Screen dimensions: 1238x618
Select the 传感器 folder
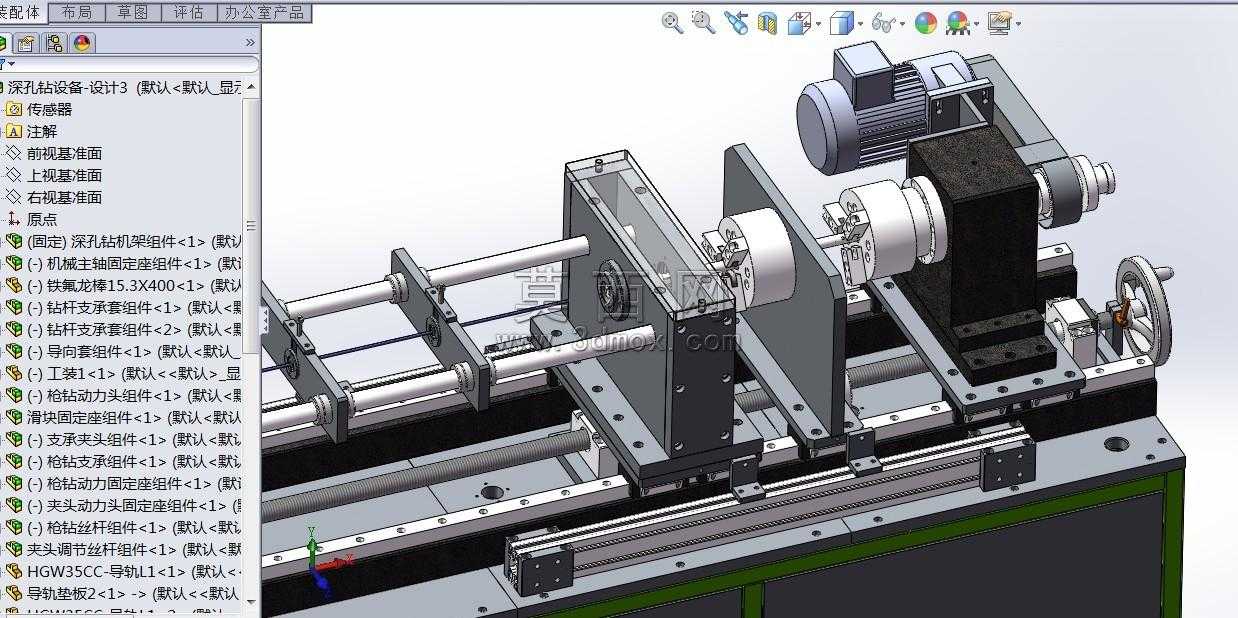[x=49, y=109]
